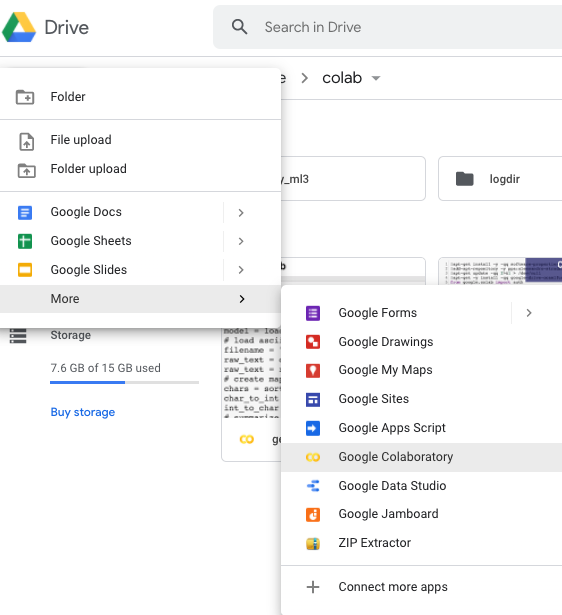Click the Google Data Studio icon

(313, 486)
